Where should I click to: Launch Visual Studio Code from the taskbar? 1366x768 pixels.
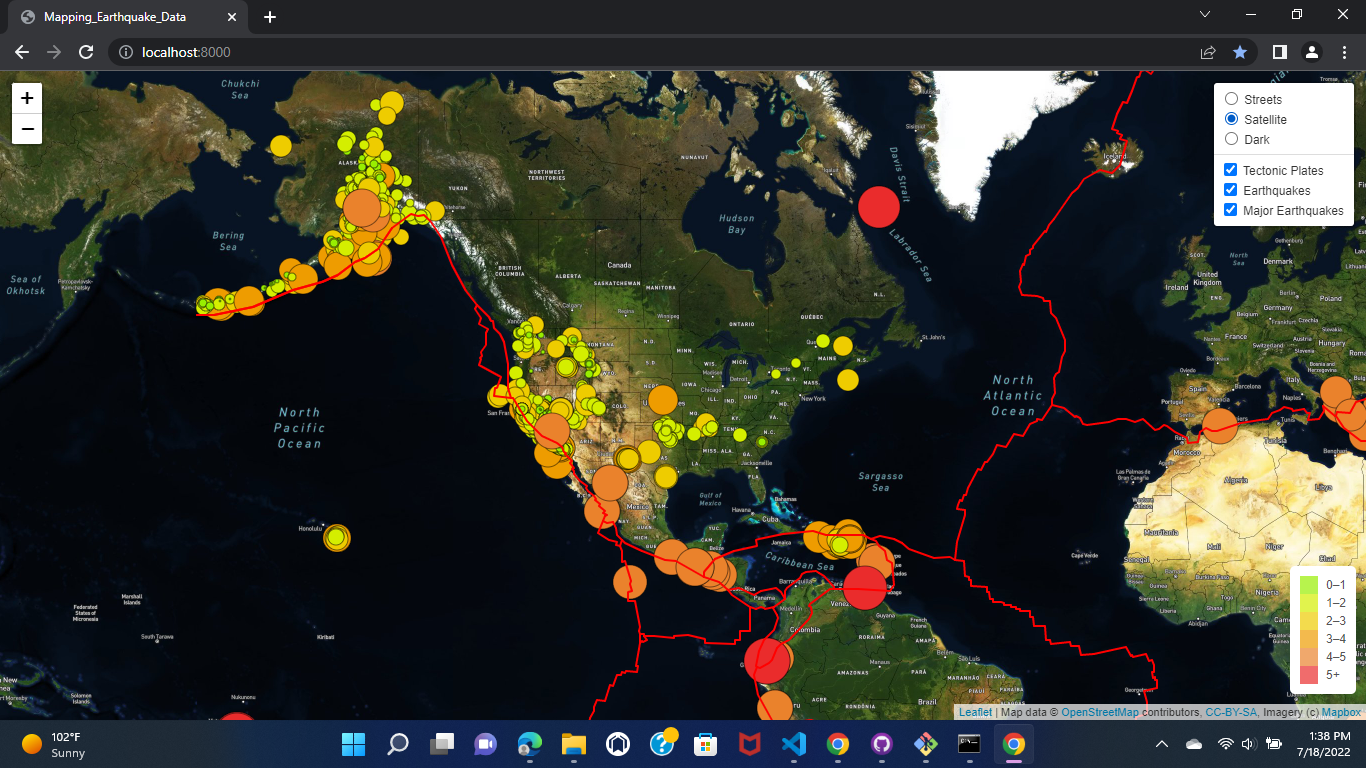(x=793, y=744)
